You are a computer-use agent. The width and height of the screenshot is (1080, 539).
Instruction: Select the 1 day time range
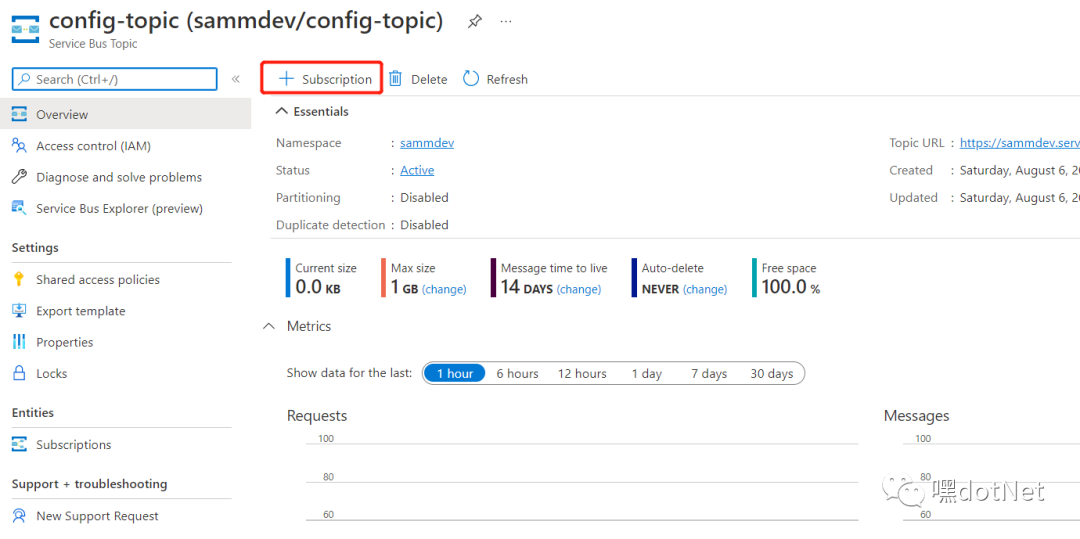tap(647, 374)
